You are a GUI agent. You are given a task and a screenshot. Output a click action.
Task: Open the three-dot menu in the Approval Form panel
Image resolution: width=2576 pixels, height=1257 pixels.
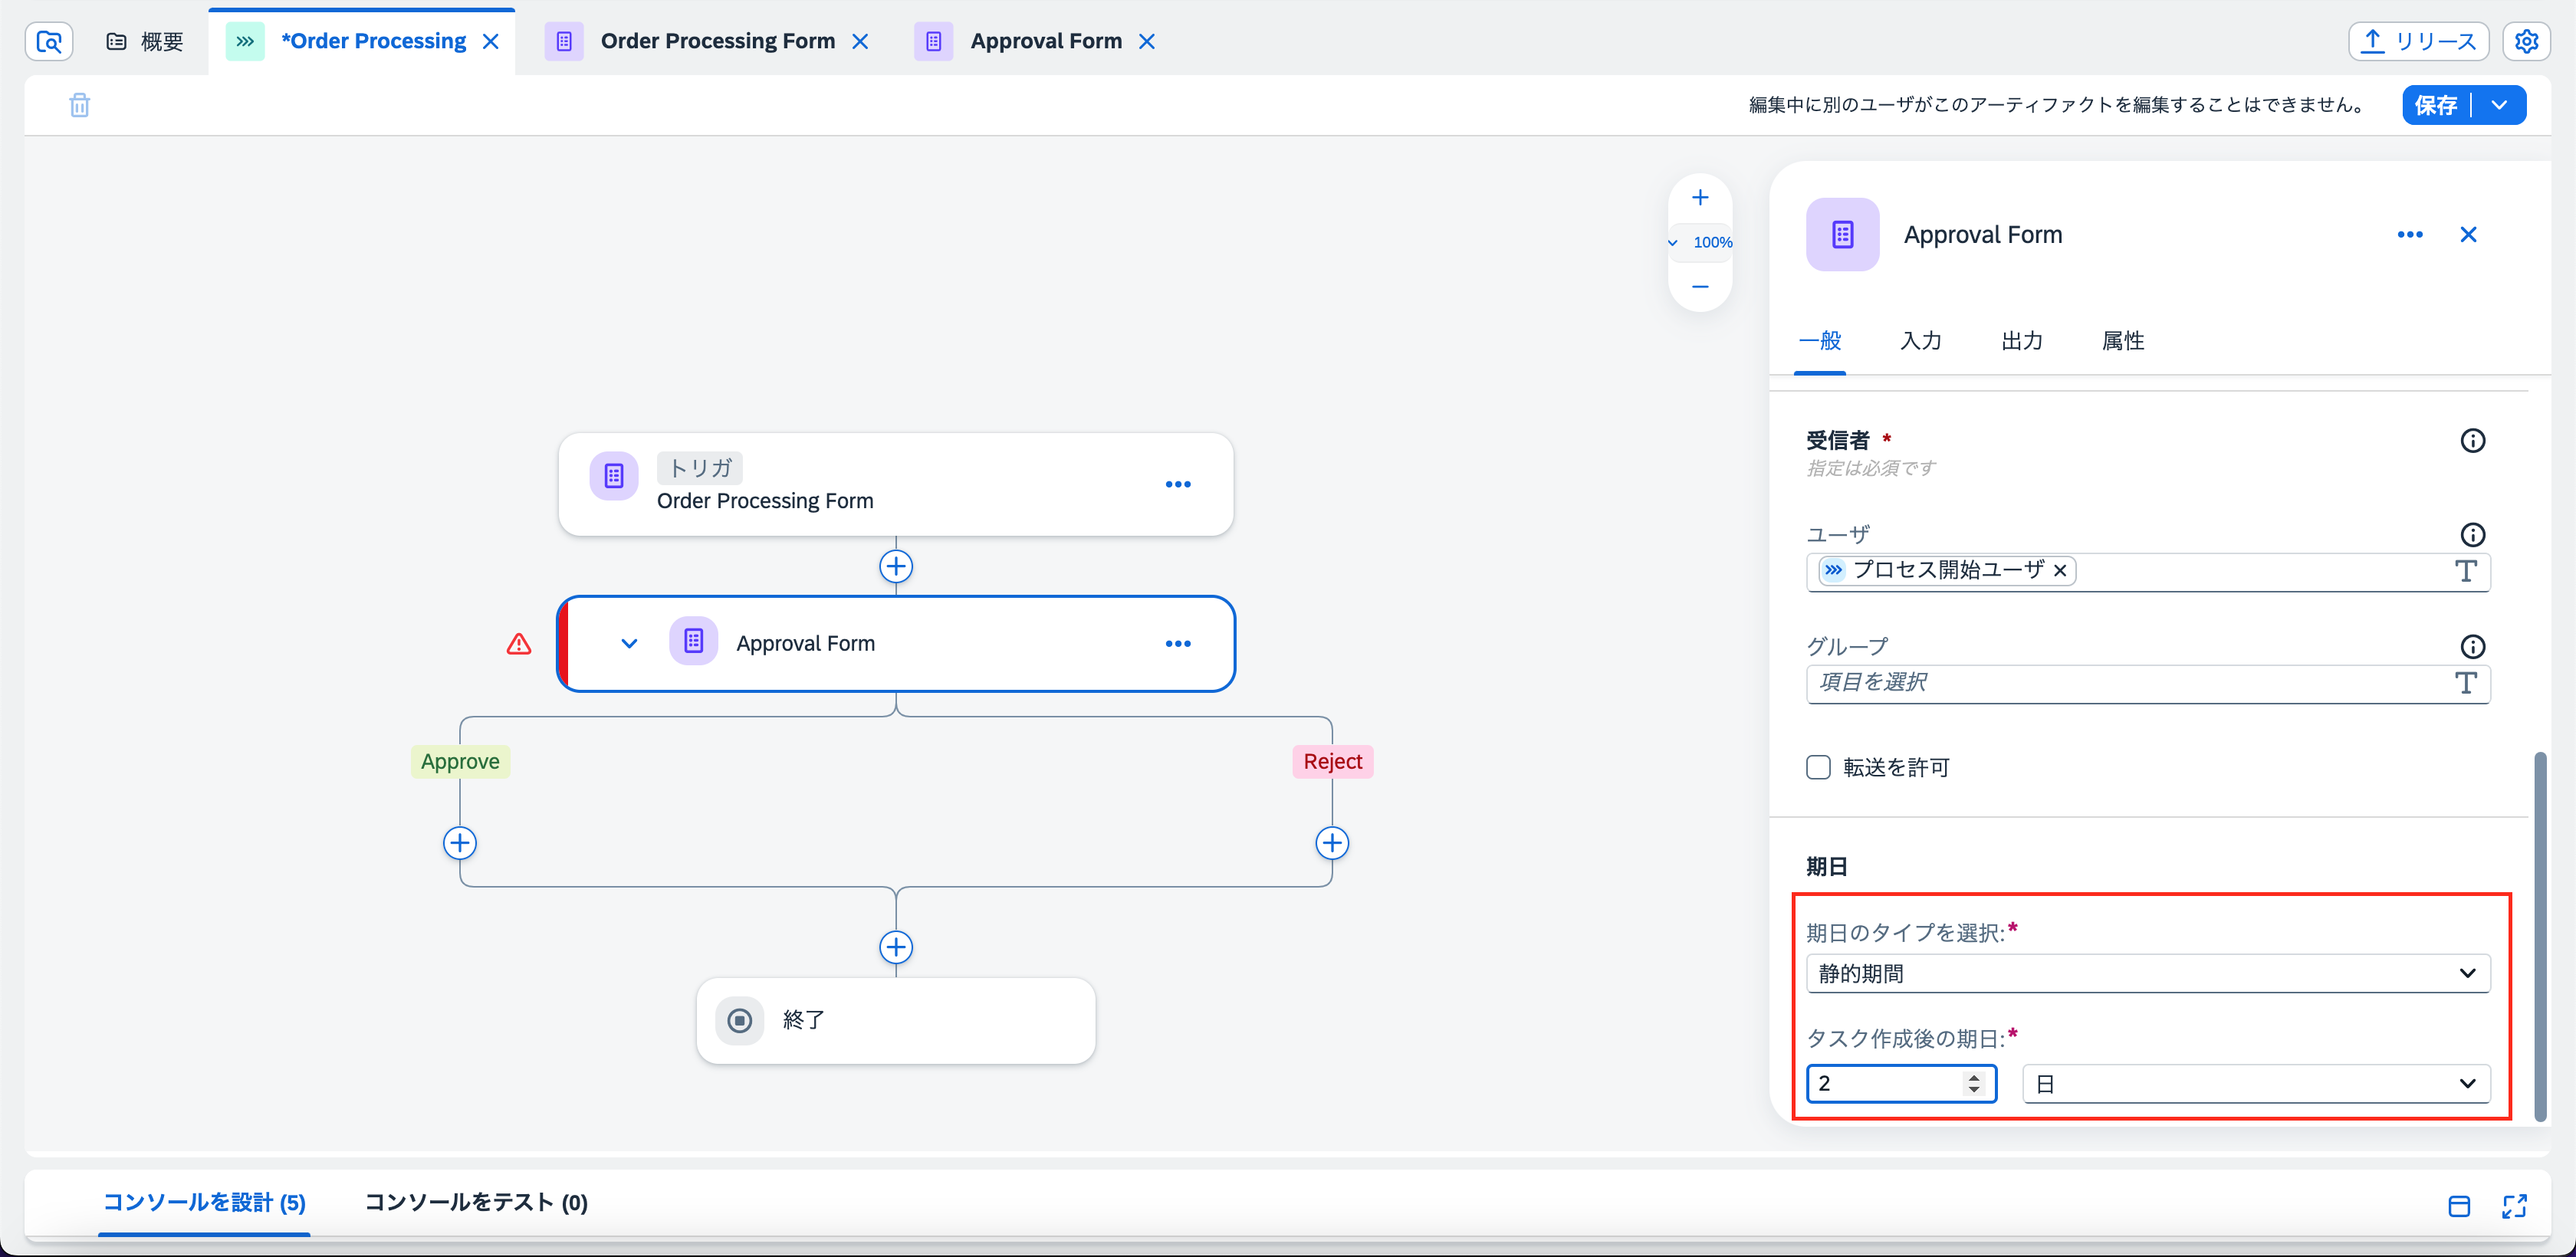pyautogui.click(x=2410, y=234)
